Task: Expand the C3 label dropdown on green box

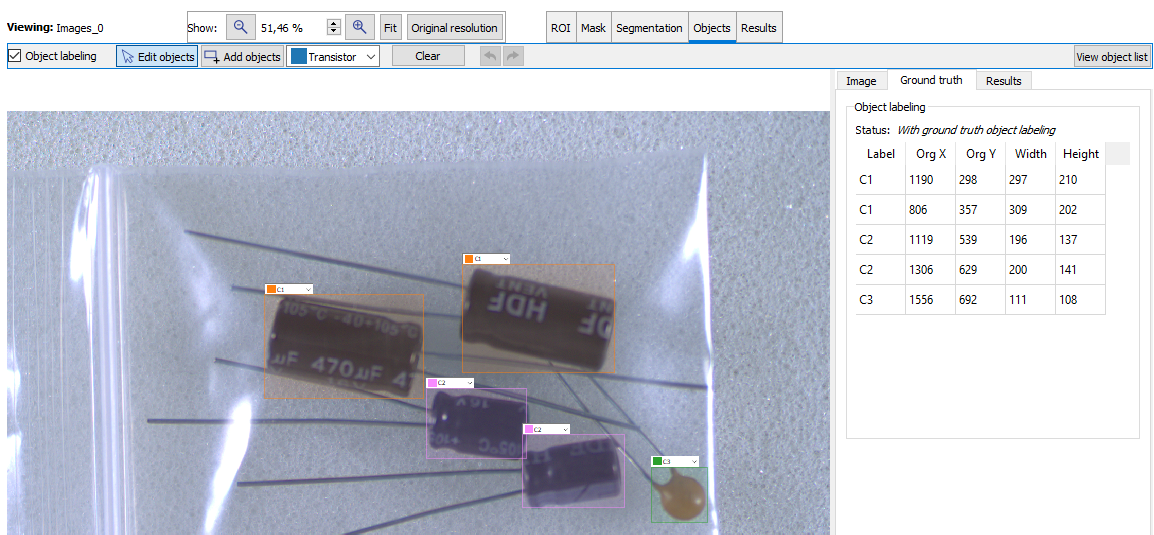Action: click(692, 461)
